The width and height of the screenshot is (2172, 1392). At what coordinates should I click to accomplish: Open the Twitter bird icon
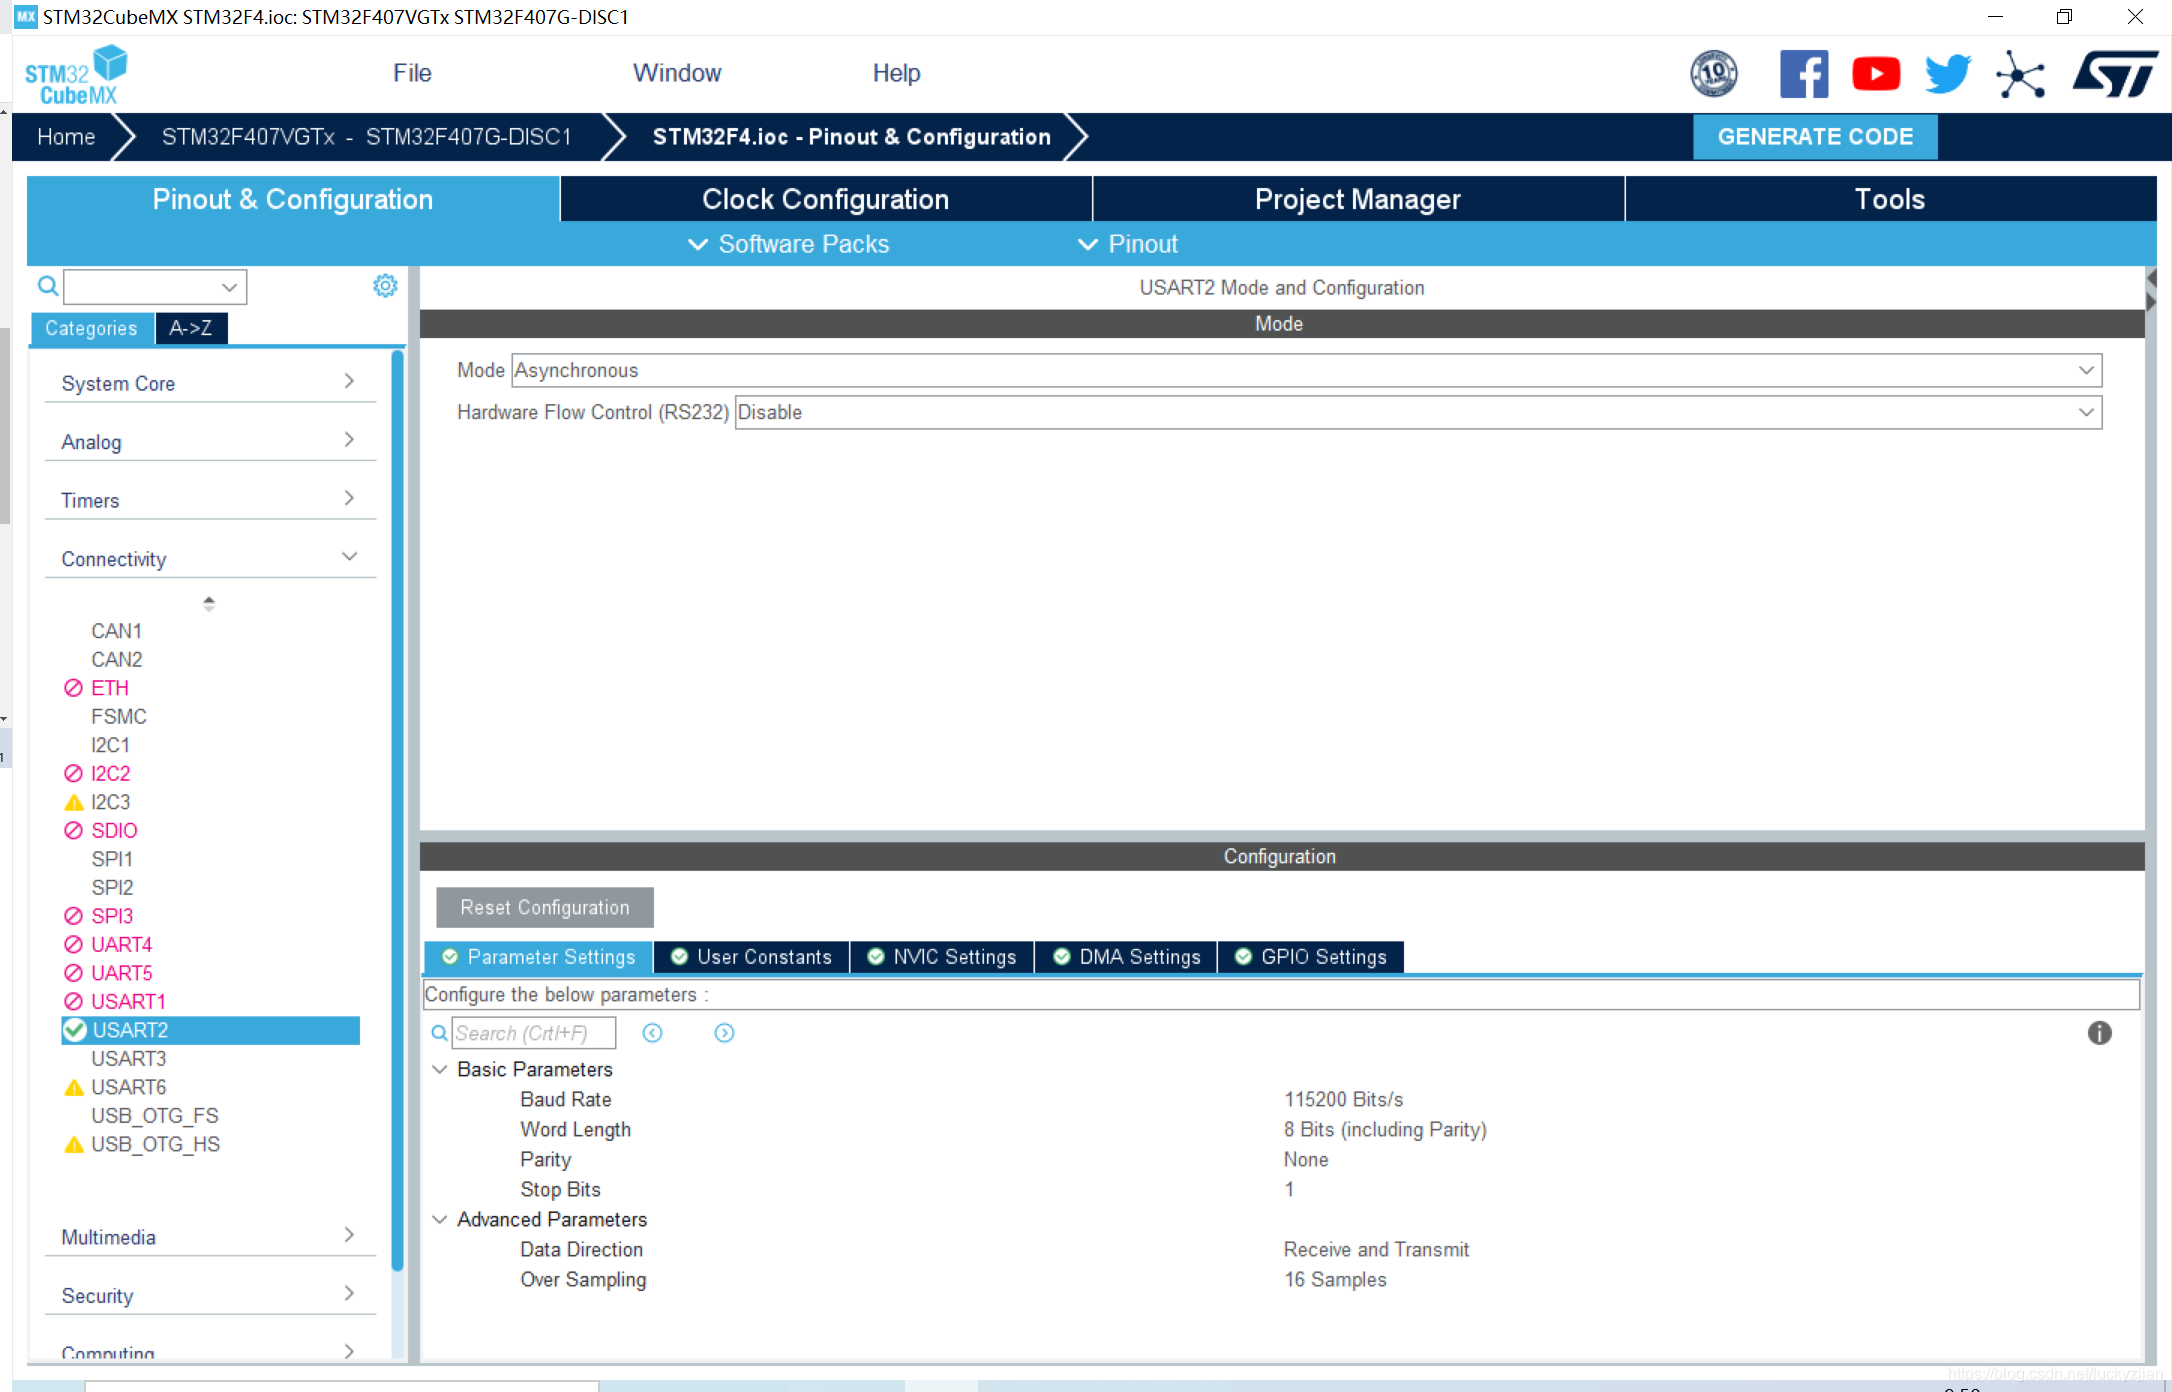[x=1947, y=74]
